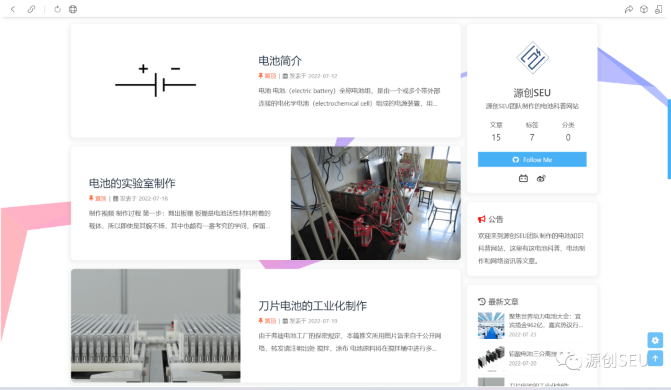671x390 pixels.
Task: Click the 由于弗迪电池工厂 excerpt text
Action: [x=349, y=342]
